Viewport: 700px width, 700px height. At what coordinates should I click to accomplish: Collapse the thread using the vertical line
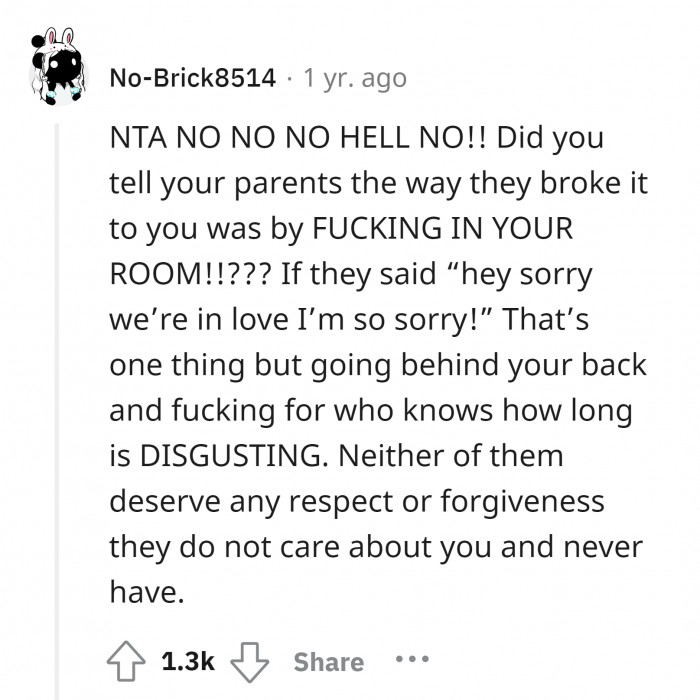coord(57,400)
